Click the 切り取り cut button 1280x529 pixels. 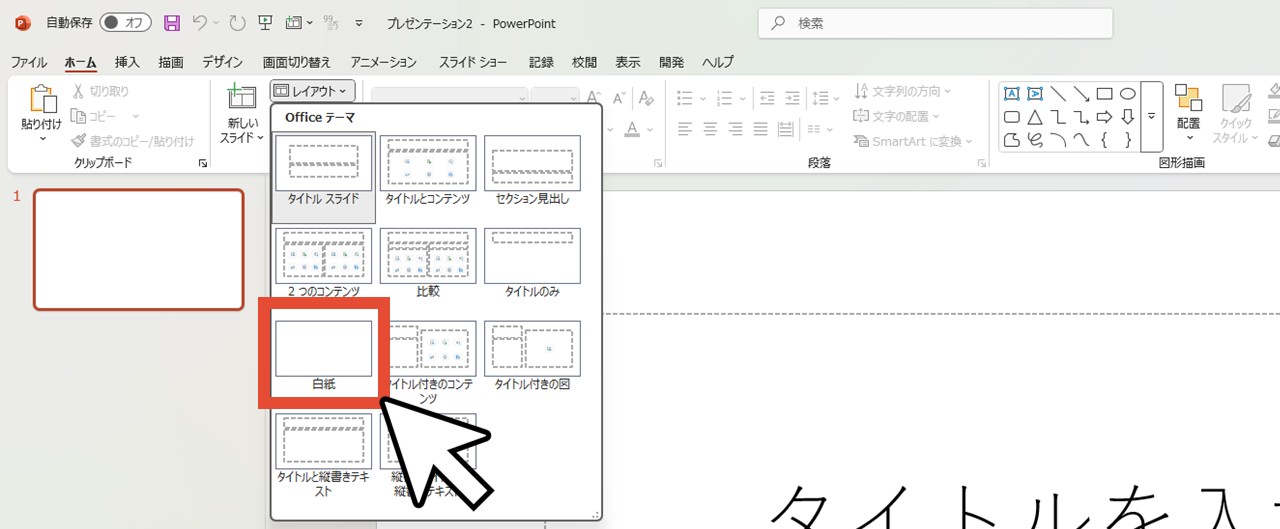101,91
